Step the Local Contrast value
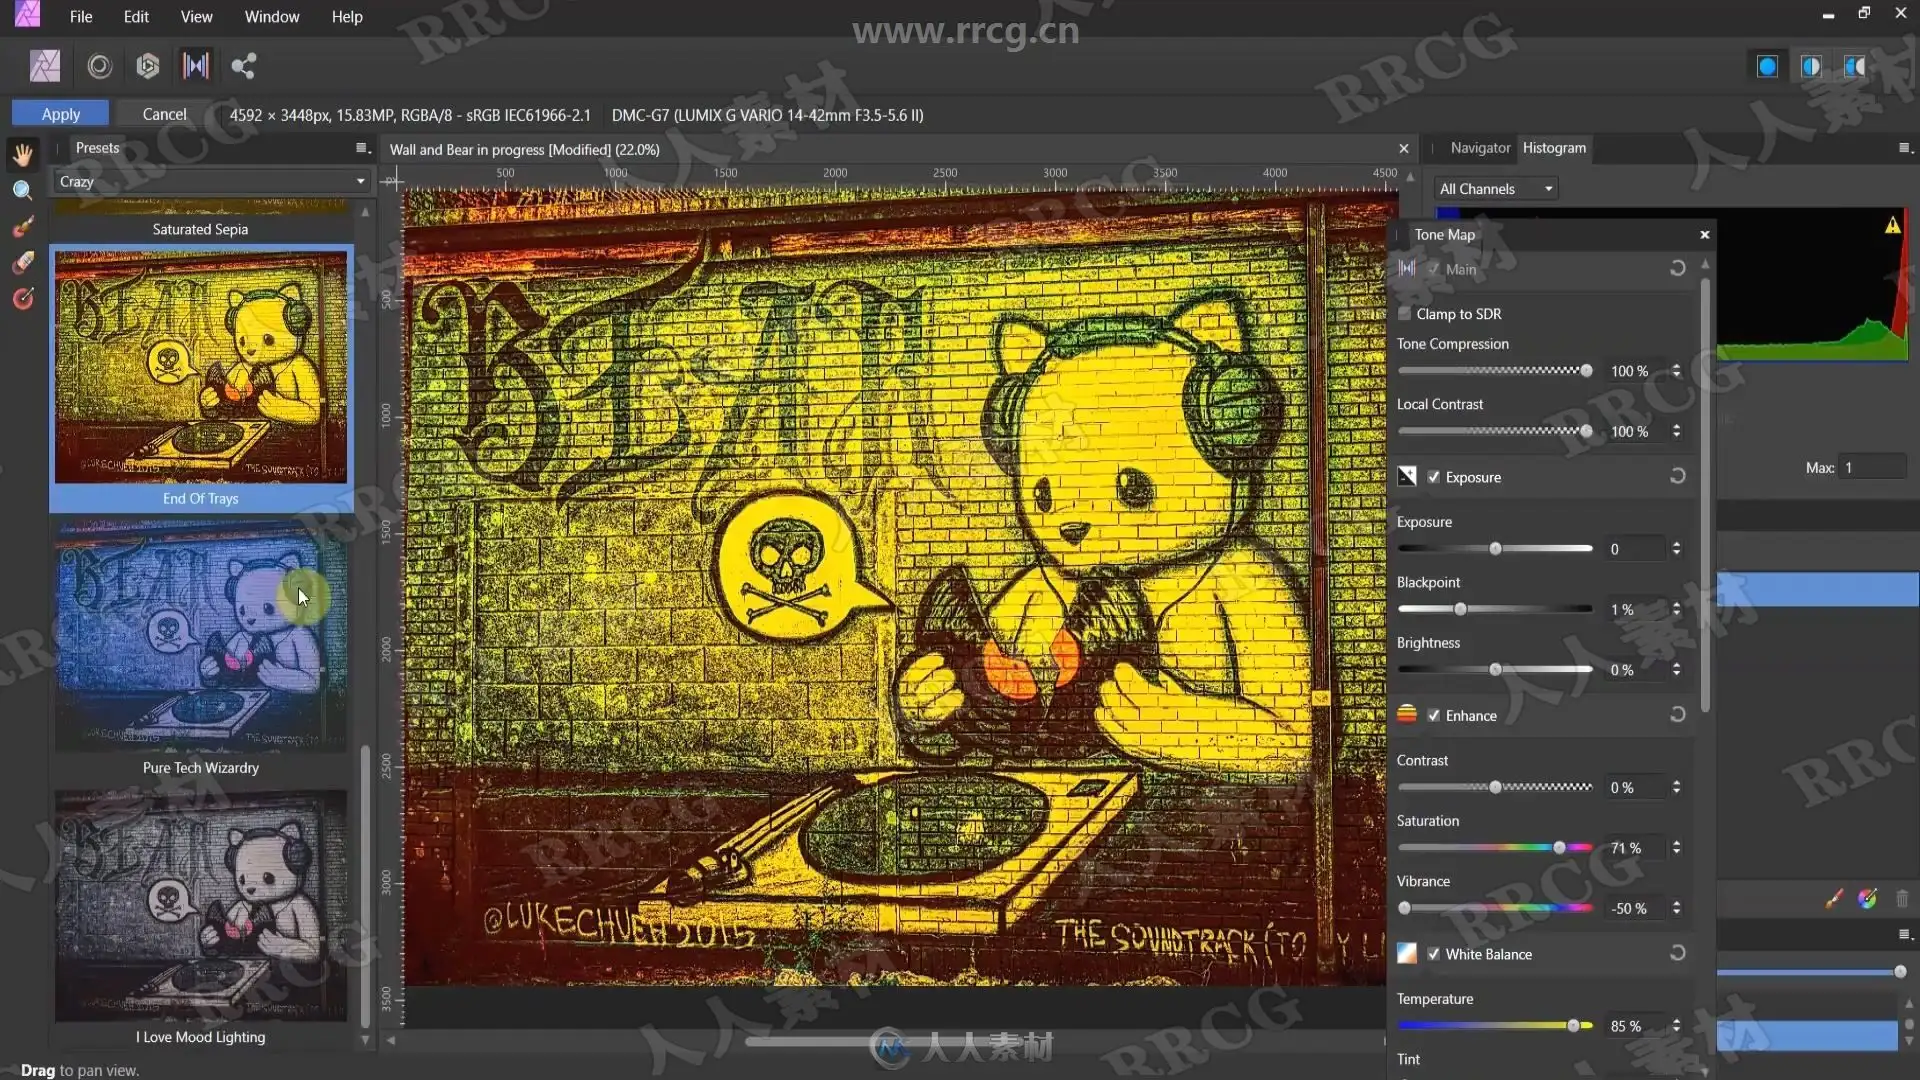Viewport: 1920px width, 1080px height. (x=1677, y=431)
